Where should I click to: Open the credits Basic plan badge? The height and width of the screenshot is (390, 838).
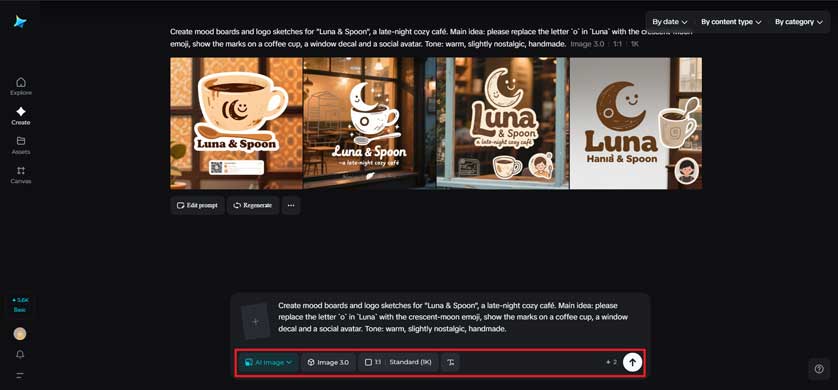20,305
